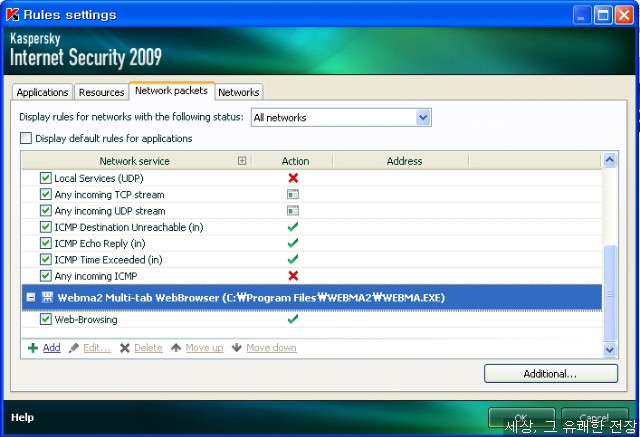
Task: Toggle Display default rules for applications
Action: click(x=26, y=138)
